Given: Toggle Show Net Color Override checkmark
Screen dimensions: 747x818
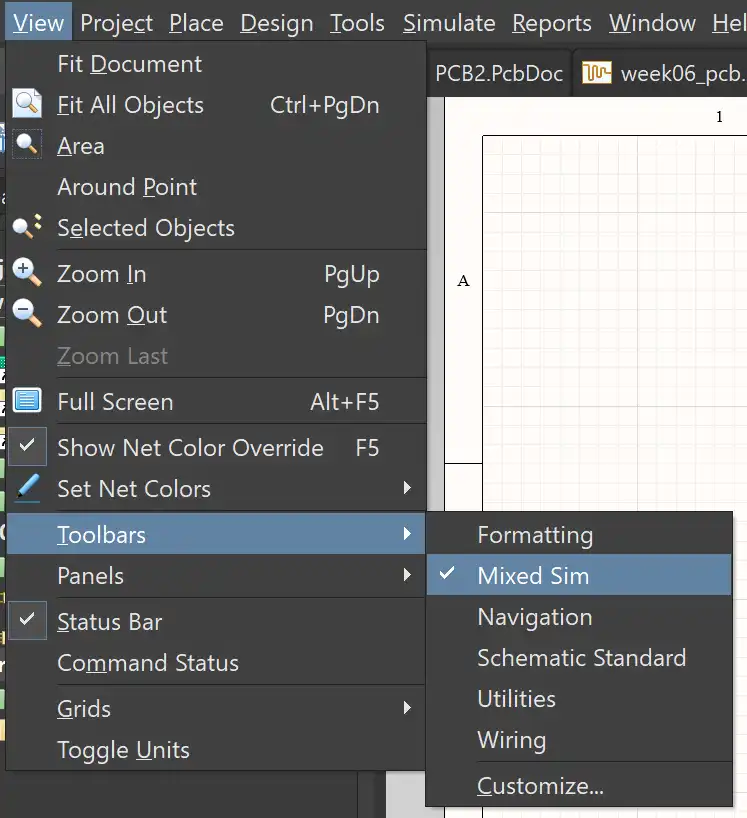Looking at the screenshot, I should click(27, 447).
